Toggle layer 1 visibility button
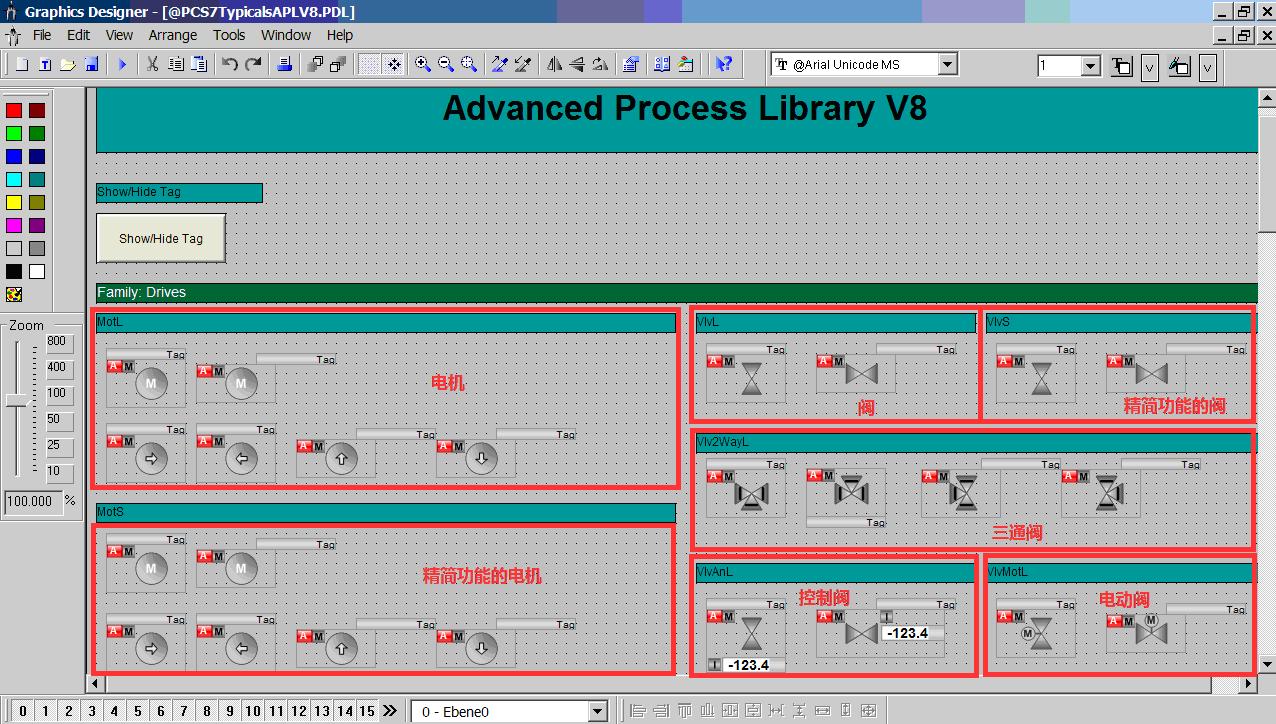The image size is (1276, 724). [x=45, y=711]
